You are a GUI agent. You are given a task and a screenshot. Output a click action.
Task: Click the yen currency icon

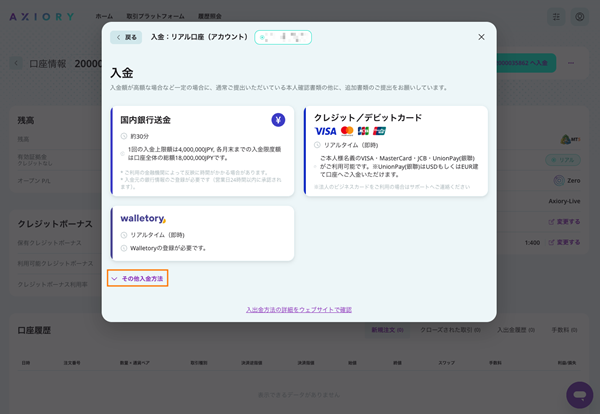click(278, 120)
